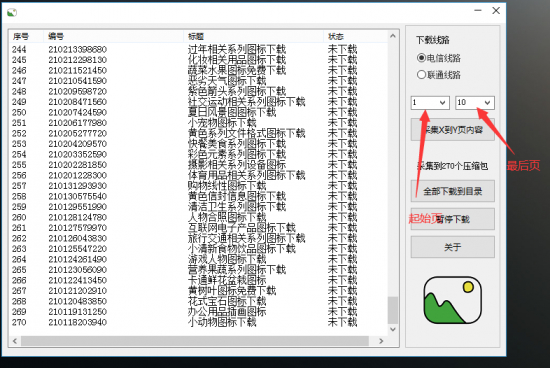Select row 游戏人物图标下载
This screenshot has height=368, width=550.
(199, 259)
